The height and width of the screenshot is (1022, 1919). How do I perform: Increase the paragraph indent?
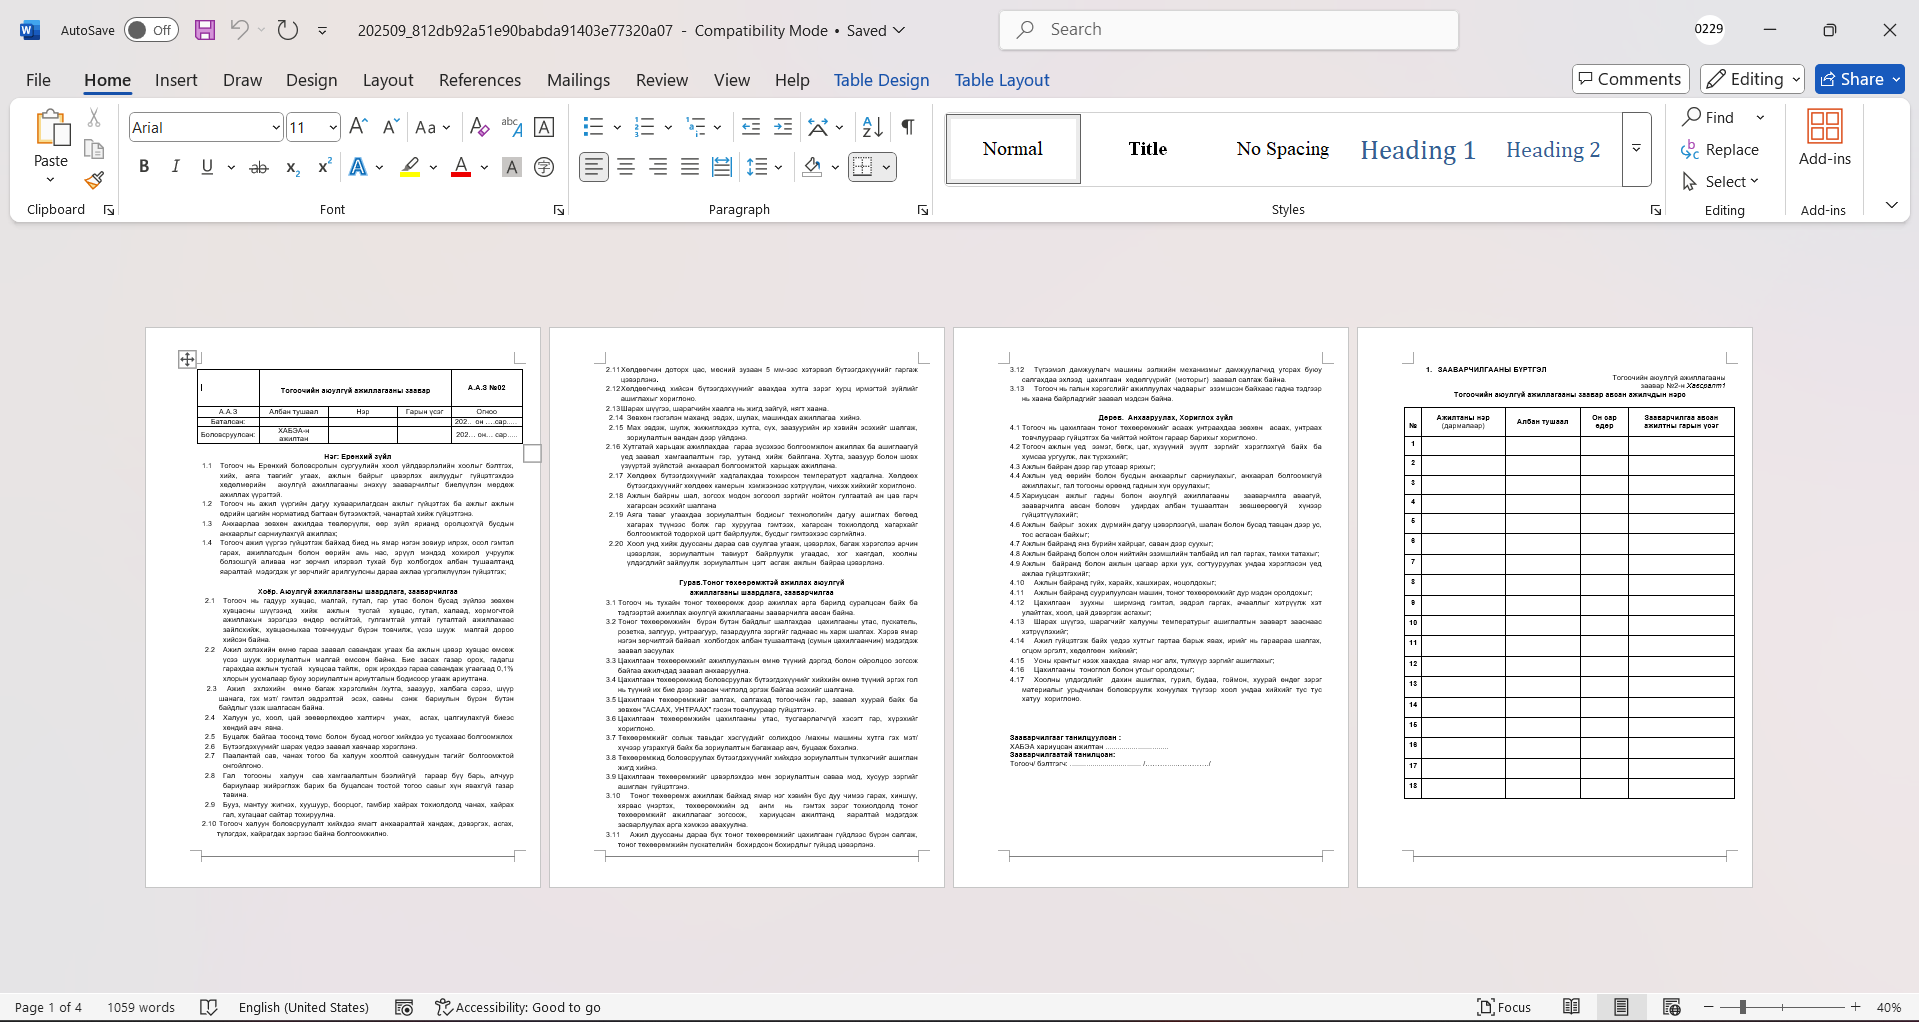coord(783,127)
